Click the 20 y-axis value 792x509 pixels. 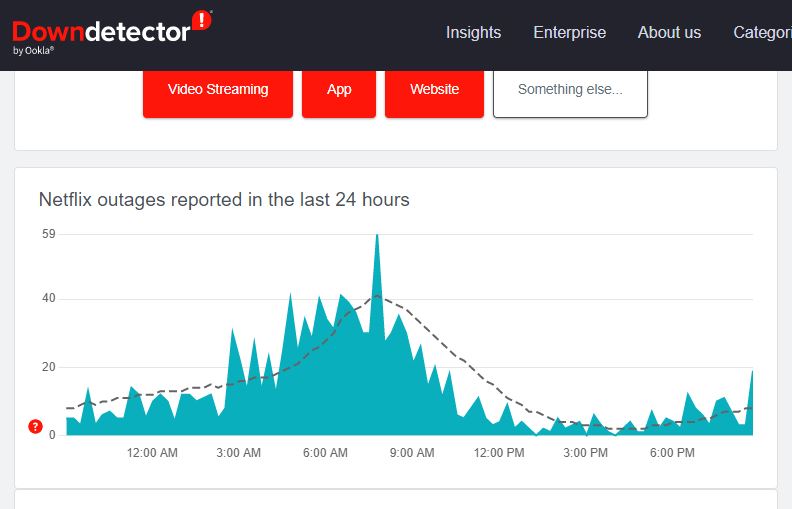pyautogui.click(x=48, y=367)
